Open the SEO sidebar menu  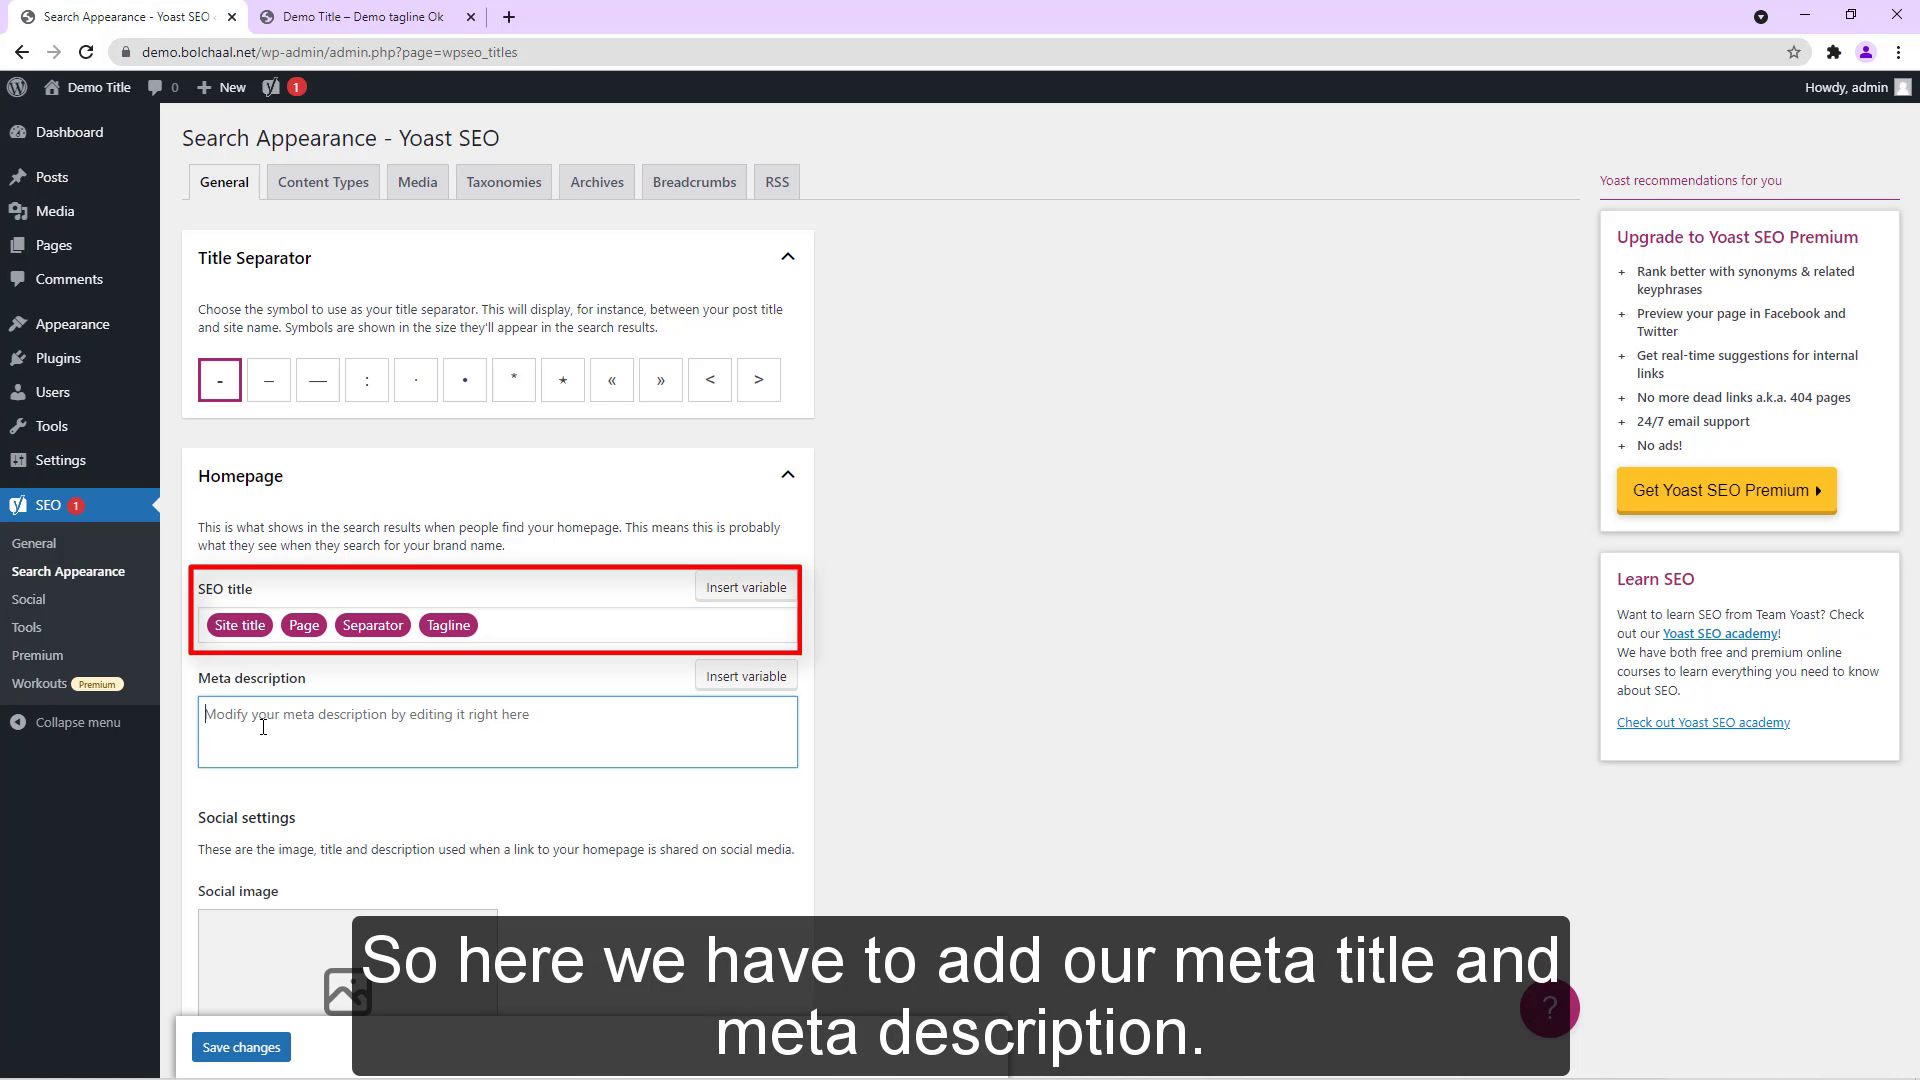[x=80, y=505]
